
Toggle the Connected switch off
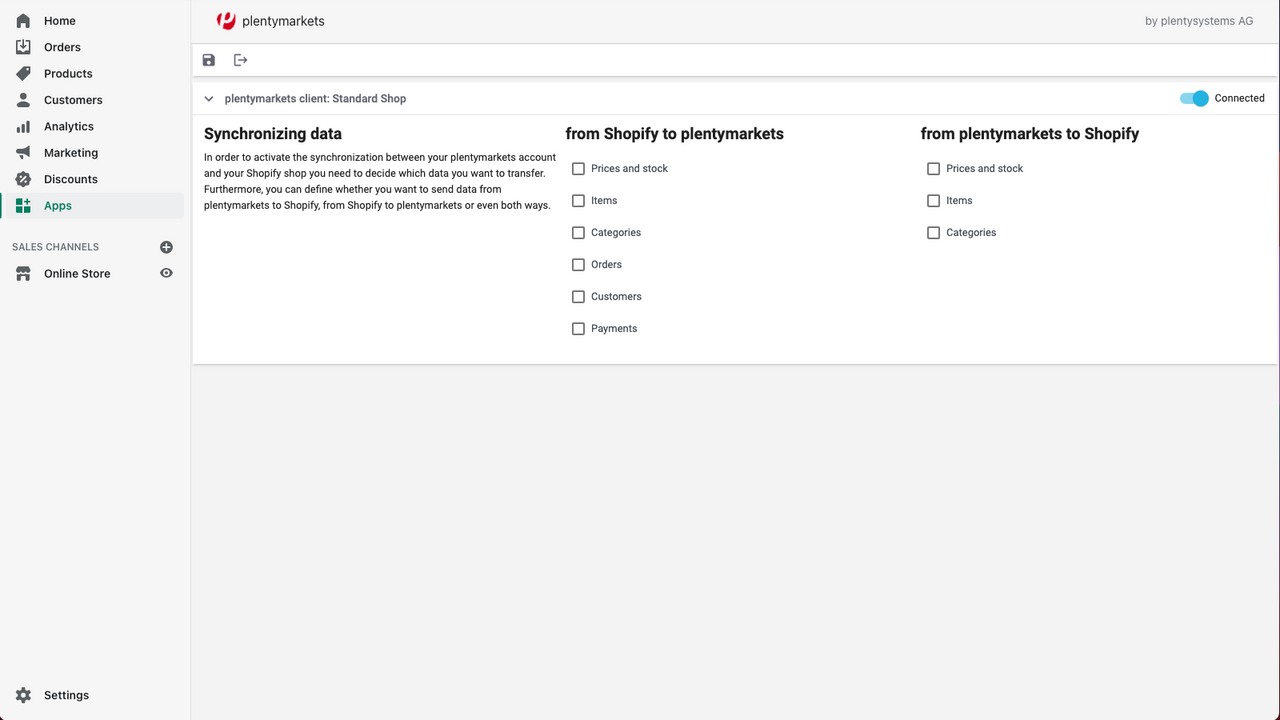tap(1195, 98)
